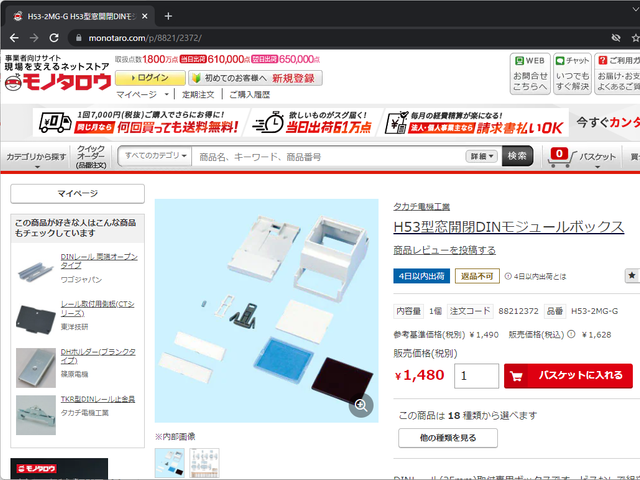Click the 4日以内出荷 badge
Image resolution: width=640 pixels, height=480 pixels.
click(x=422, y=276)
